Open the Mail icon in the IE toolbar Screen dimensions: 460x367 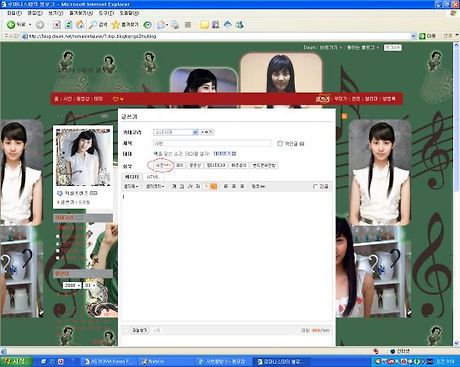tap(162, 25)
